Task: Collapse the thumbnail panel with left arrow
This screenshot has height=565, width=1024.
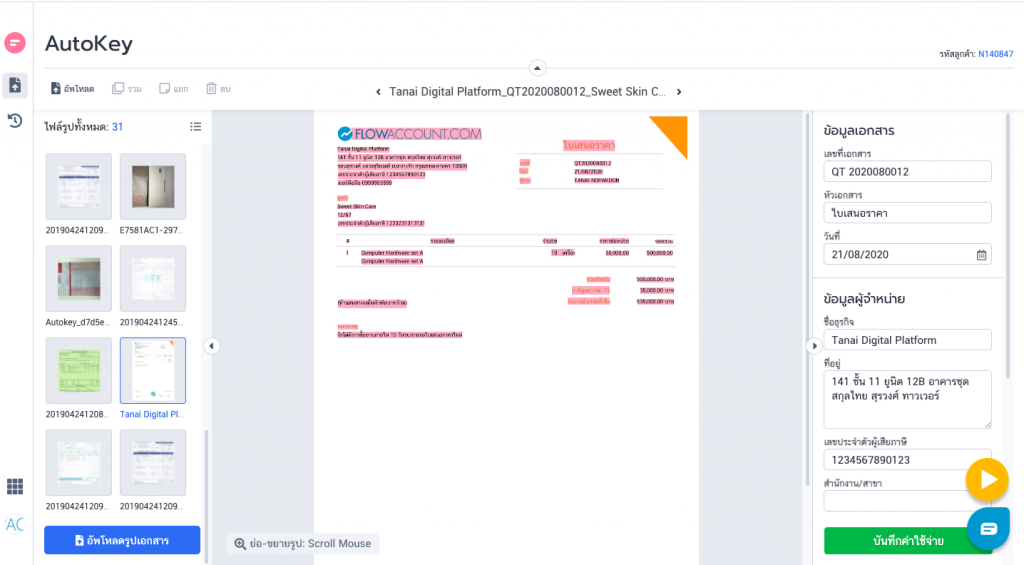Action: coord(212,346)
